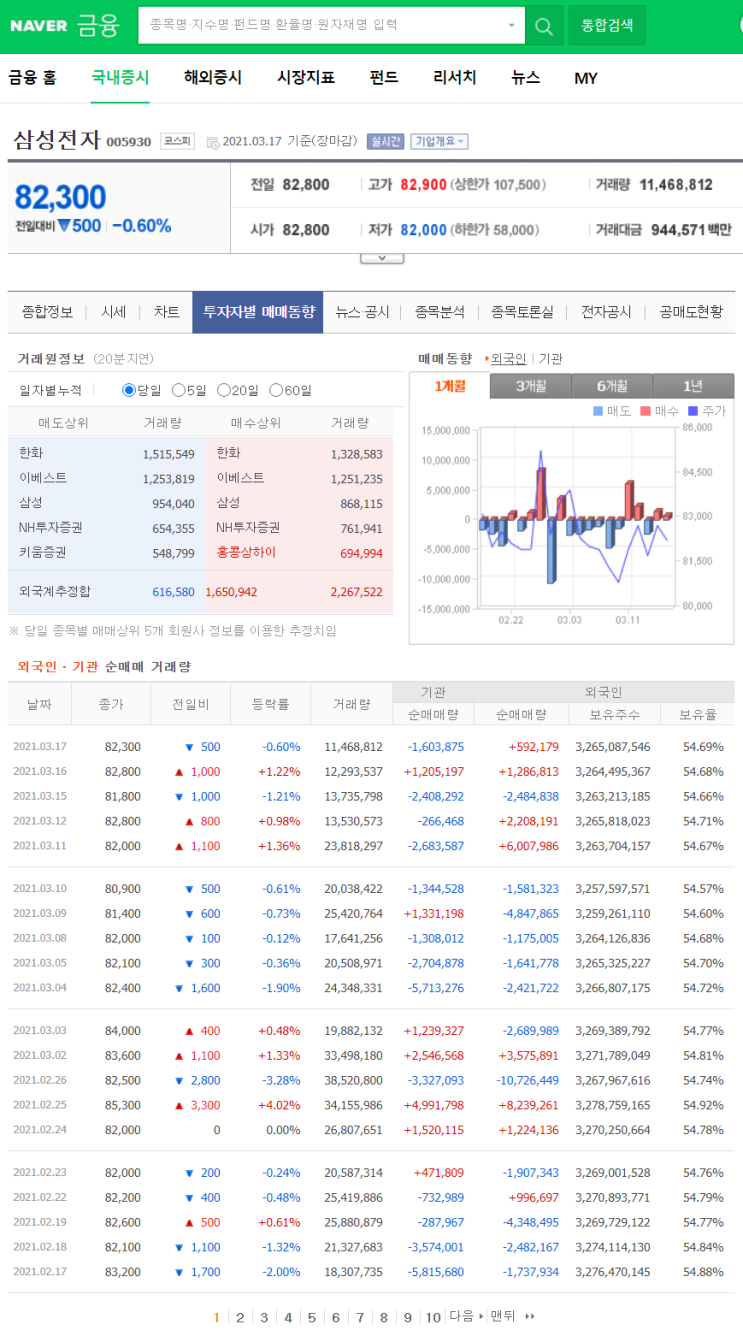Switch to 차트 tab
Image resolution: width=743 pixels, height=1342 pixels.
pos(167,312)
